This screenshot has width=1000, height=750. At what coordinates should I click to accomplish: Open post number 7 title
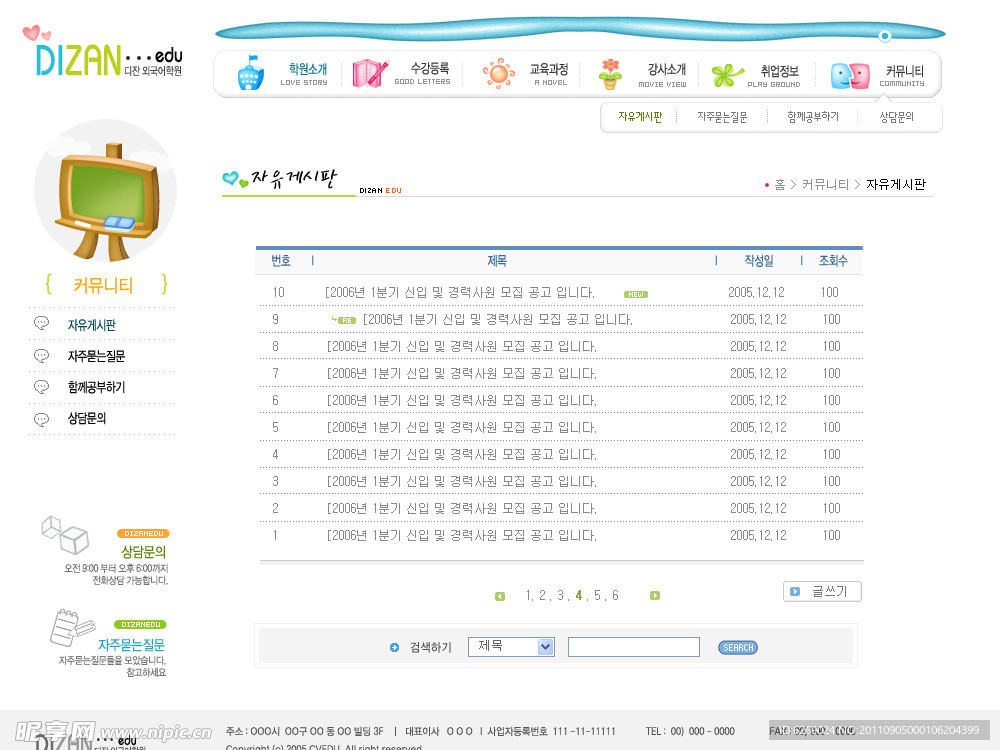[x=462, y=374]
